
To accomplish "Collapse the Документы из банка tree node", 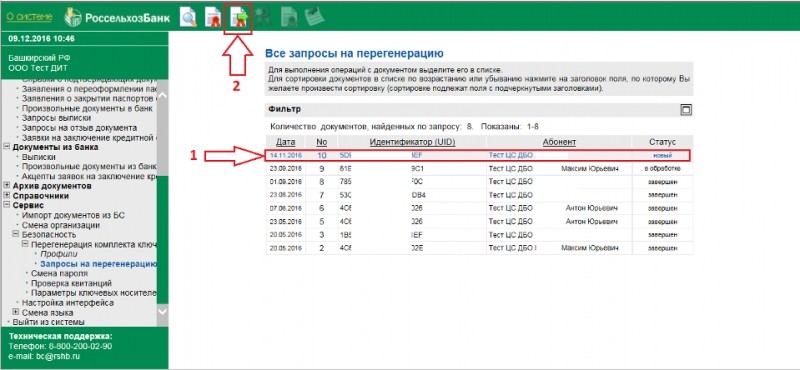I will tap(7, 147).
